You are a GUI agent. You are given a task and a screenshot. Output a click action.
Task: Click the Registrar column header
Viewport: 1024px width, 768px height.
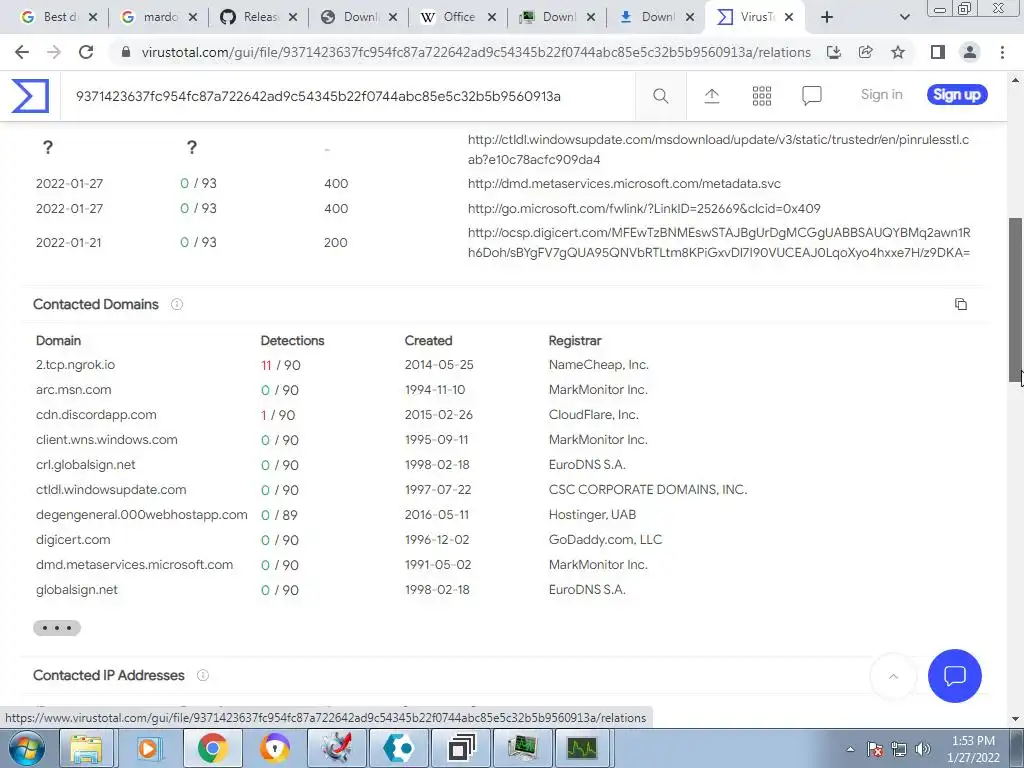(575, 340)
